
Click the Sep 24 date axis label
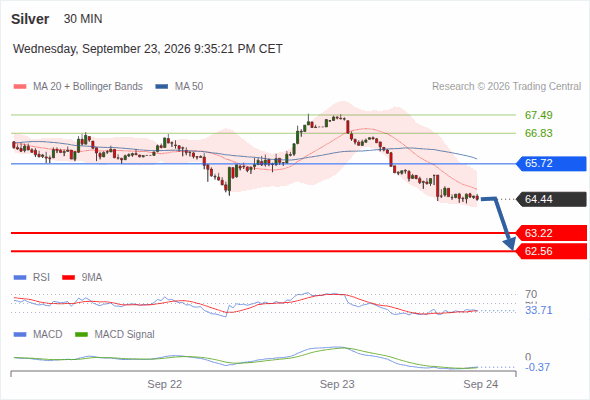481,384
